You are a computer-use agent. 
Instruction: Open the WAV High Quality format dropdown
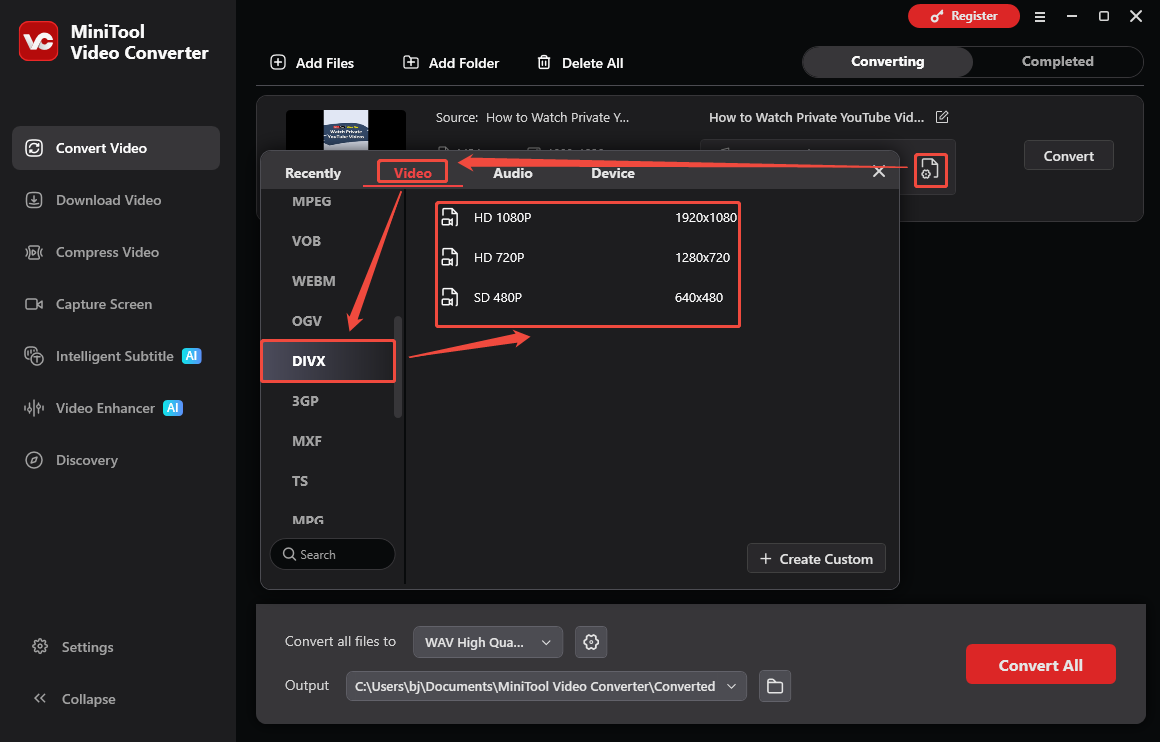click(488, 642)
